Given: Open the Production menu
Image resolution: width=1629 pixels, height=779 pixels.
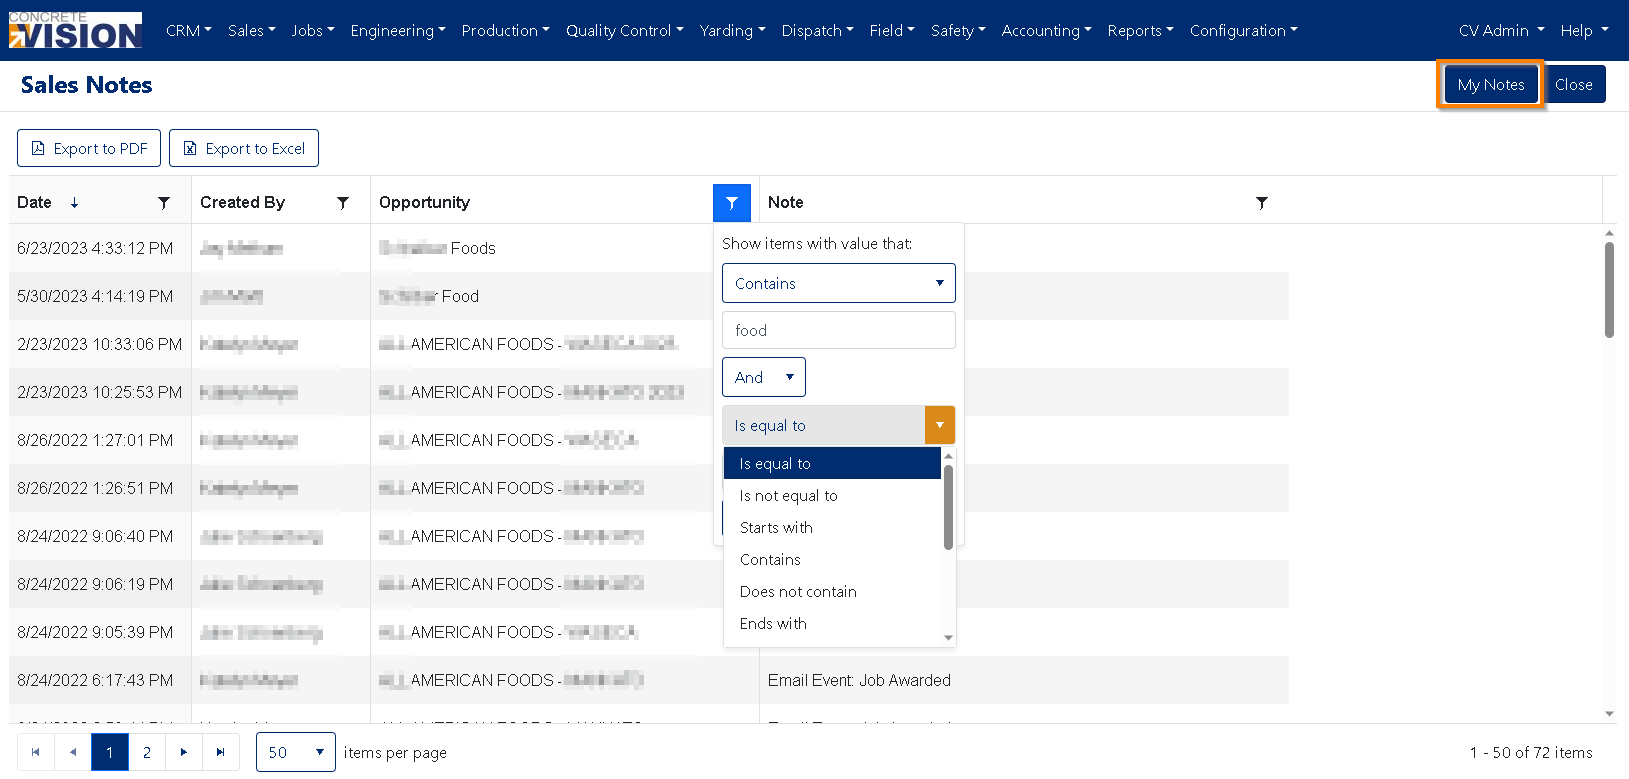Looking at the screenshot, I should [505, 31].
